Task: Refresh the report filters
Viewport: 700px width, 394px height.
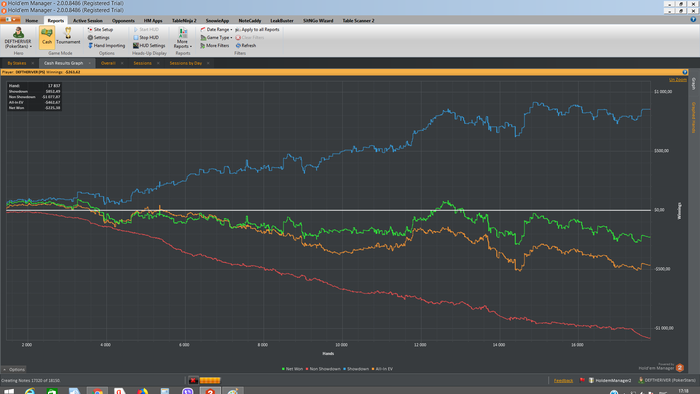Action: pyautogui.click(x=246, y=46)
